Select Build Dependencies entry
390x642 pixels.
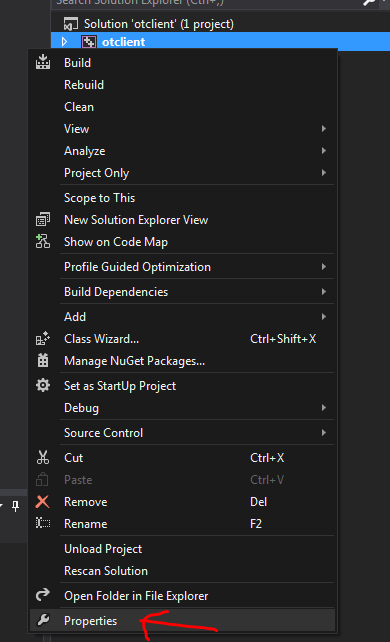tap(183, 292)
